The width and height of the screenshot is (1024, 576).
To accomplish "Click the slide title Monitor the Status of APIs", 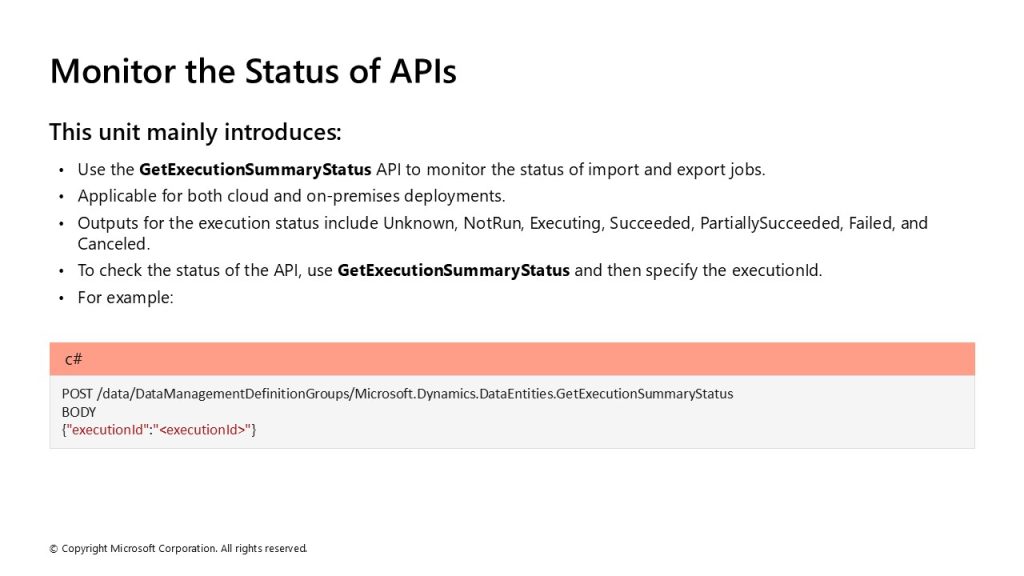I will pyautogui.click(x=253, y=71).
